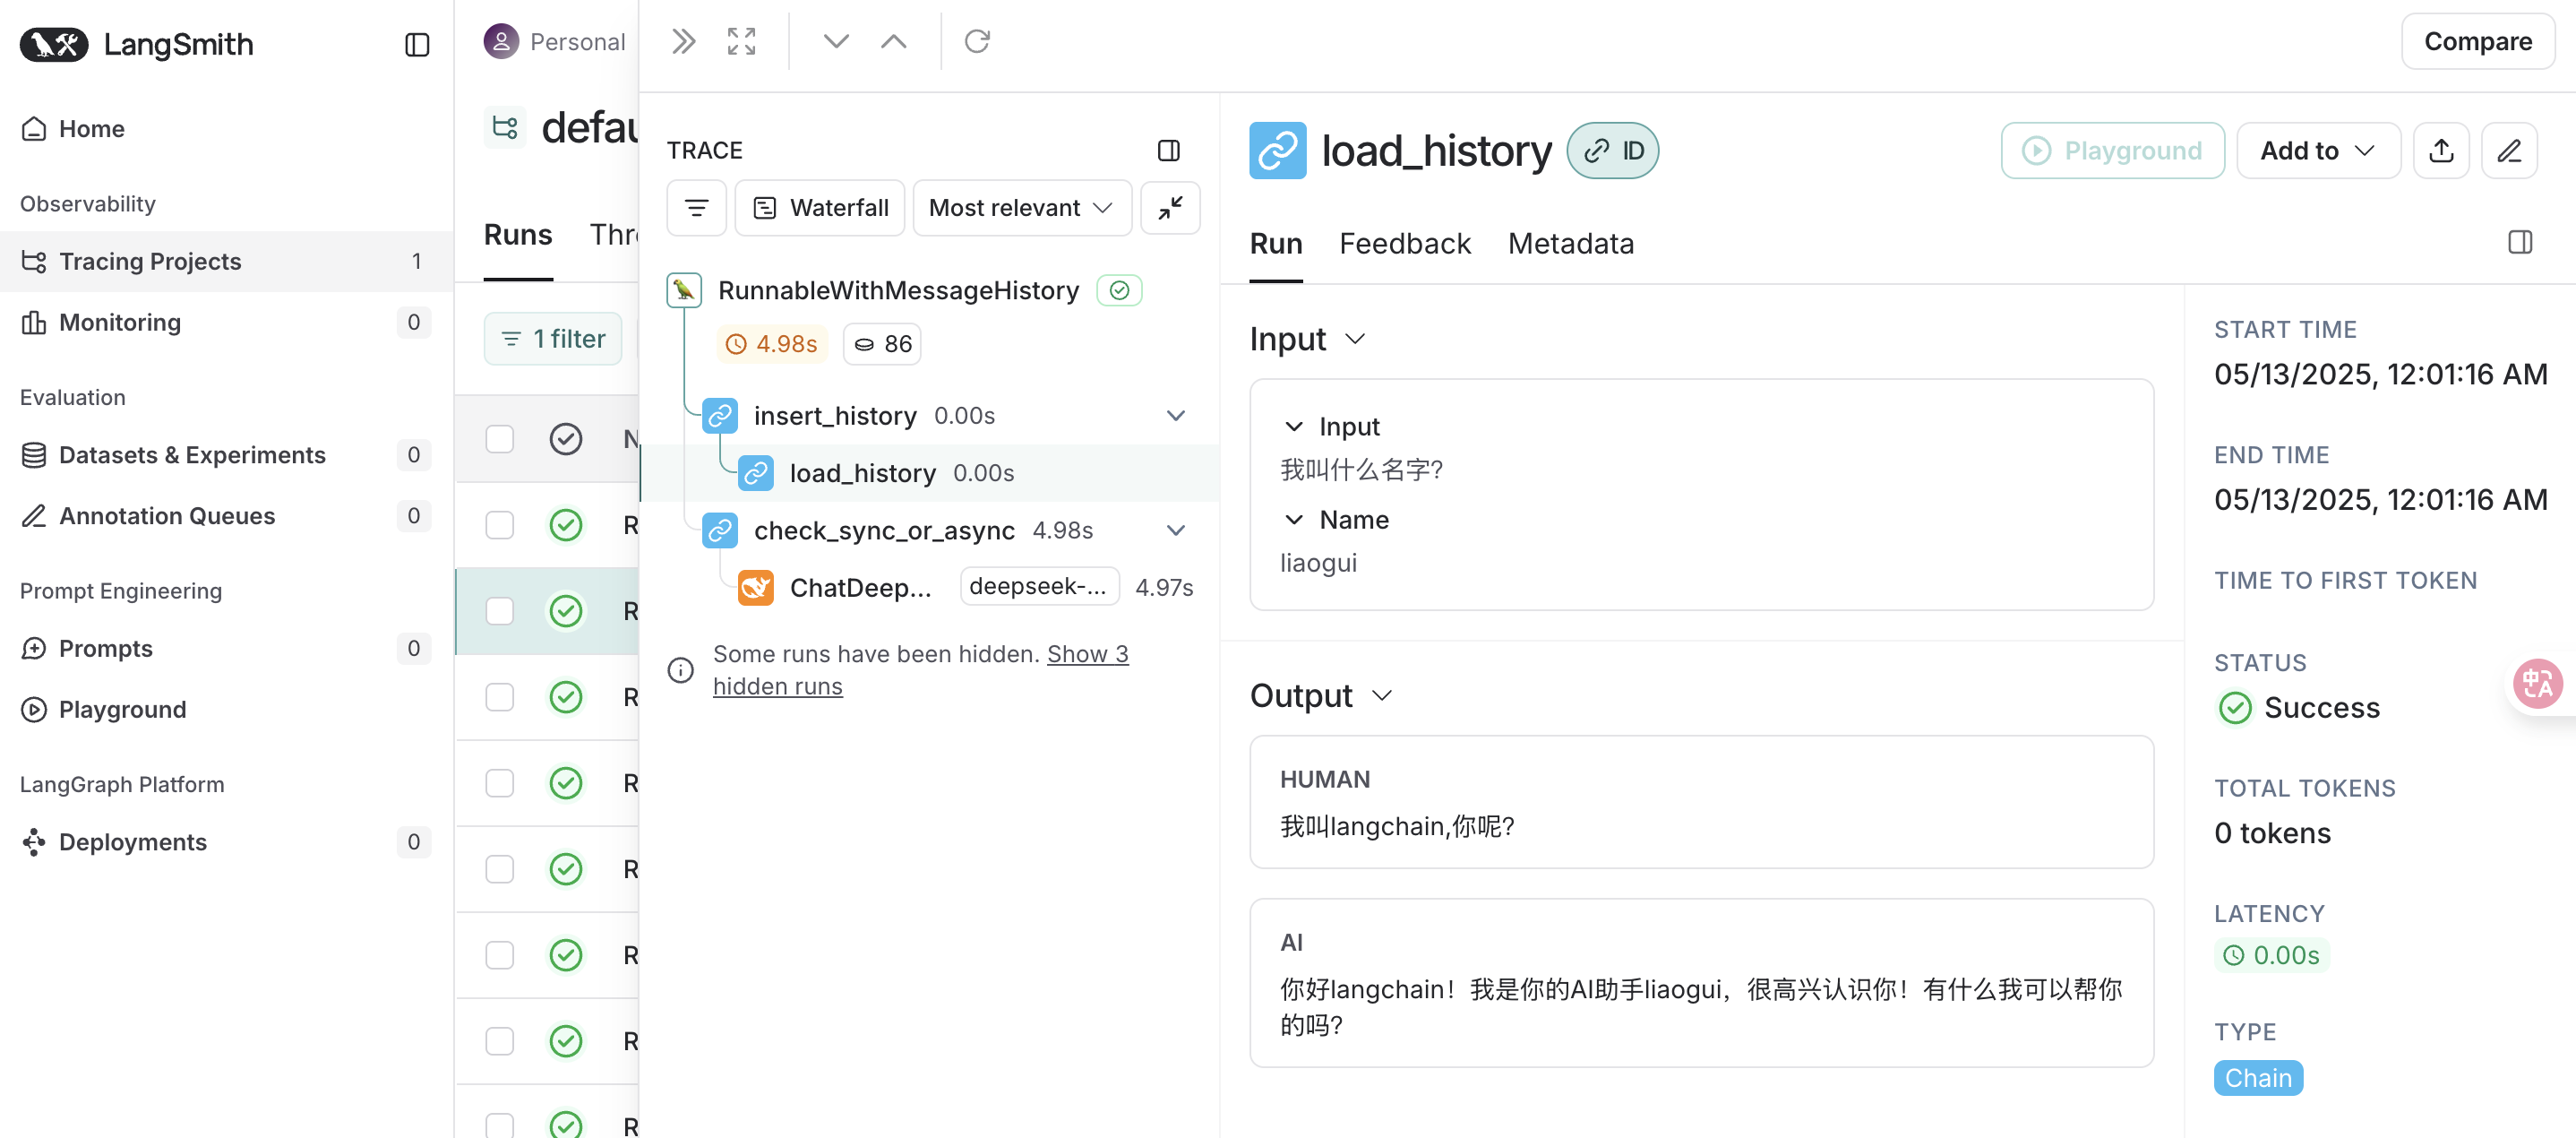
Task: Switch to the Feedback tab
Action: coord(1404,244)
